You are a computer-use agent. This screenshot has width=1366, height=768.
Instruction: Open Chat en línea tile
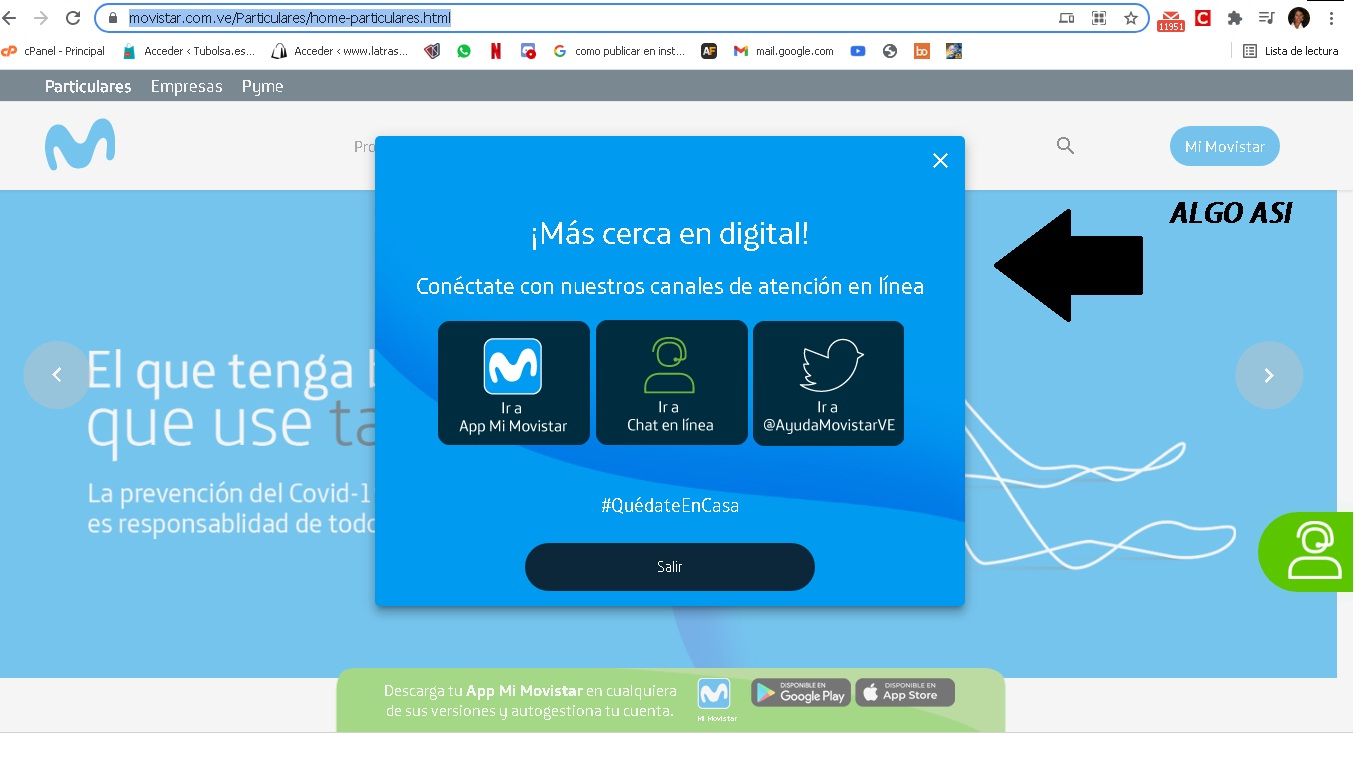tap(671, 383)
